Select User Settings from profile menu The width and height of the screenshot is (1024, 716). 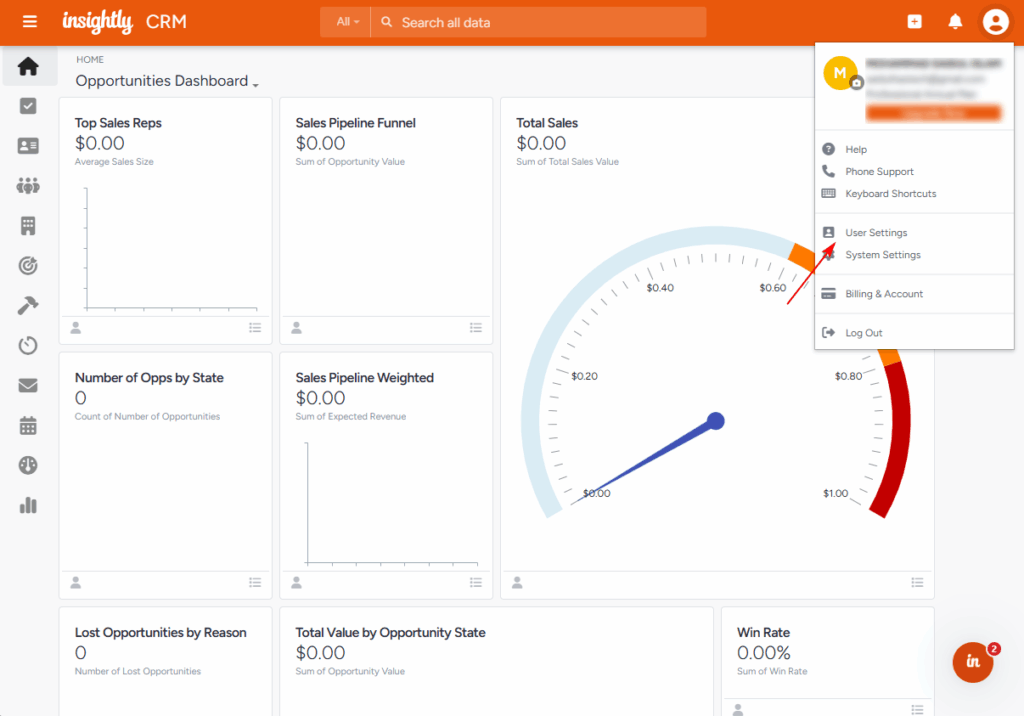click(876, 233)
